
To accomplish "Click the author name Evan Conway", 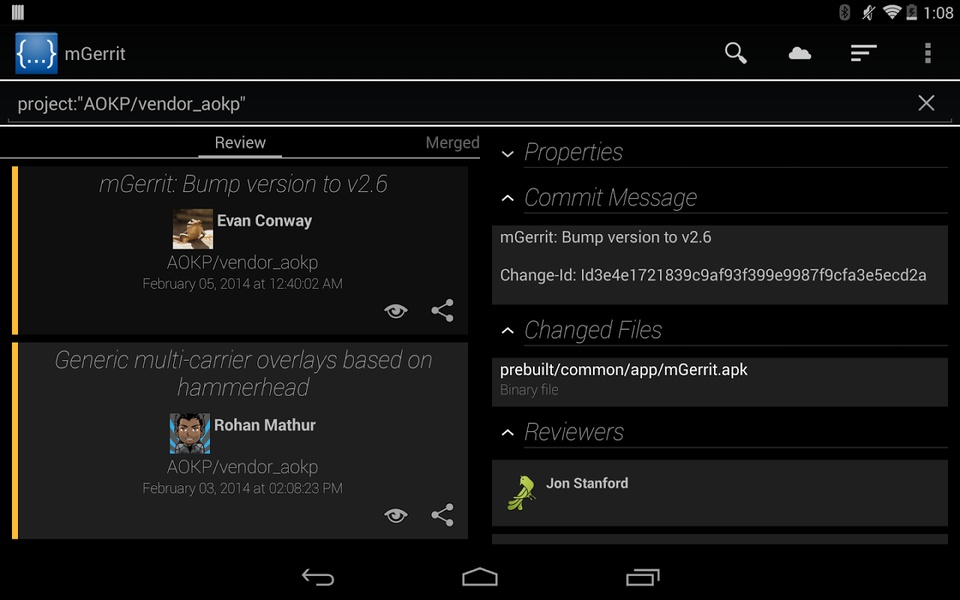I will (264, 220).
